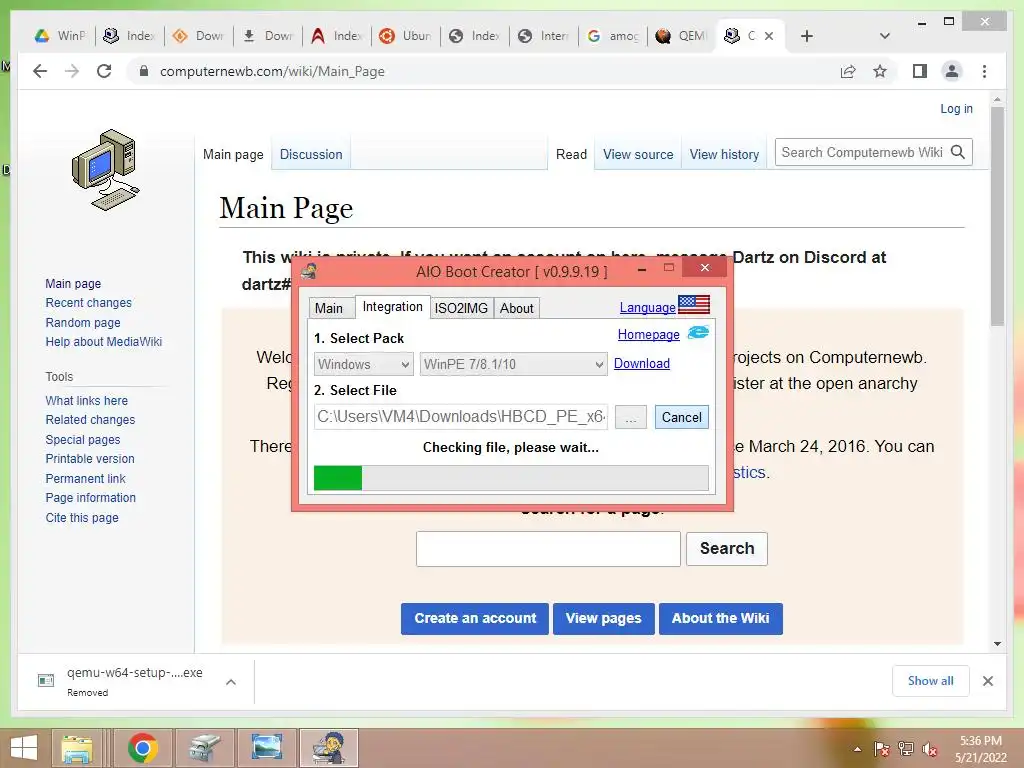Click the wiki Read tab

point(571,154)
